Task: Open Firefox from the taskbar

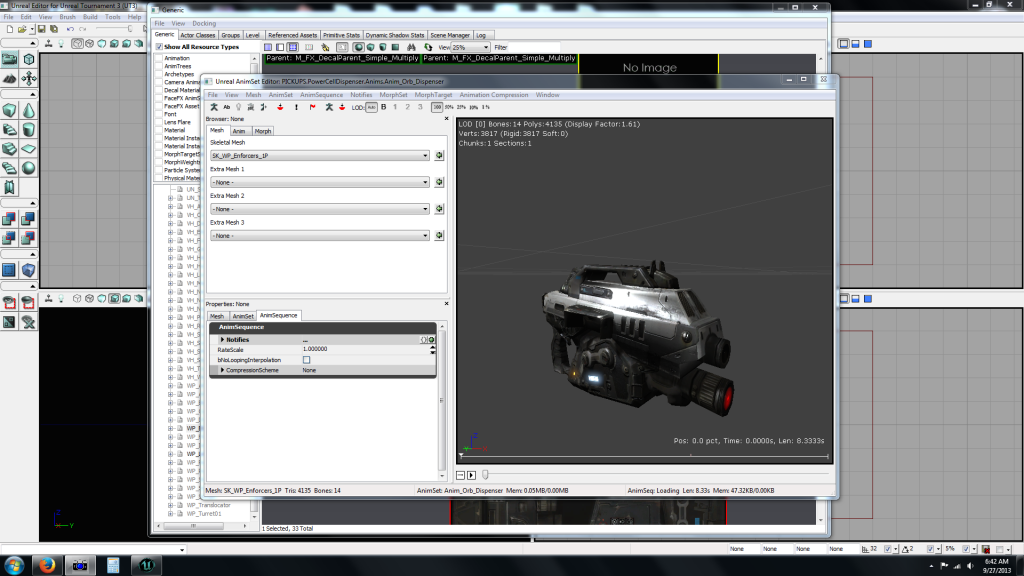Action: (47, 566)
